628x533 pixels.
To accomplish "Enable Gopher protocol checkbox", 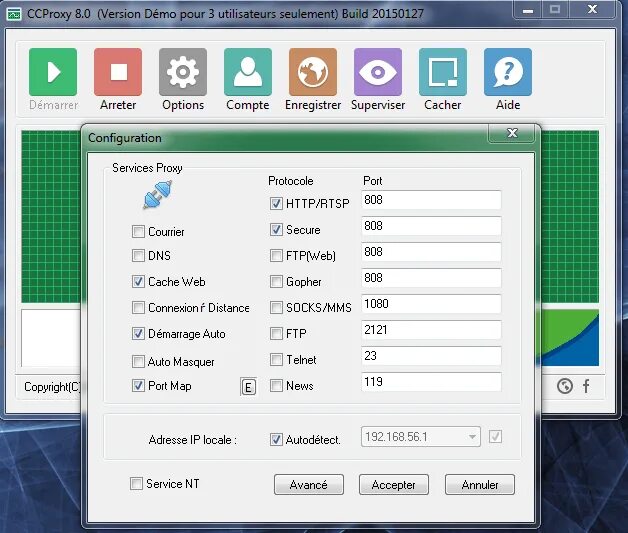I will coord(276,282).
